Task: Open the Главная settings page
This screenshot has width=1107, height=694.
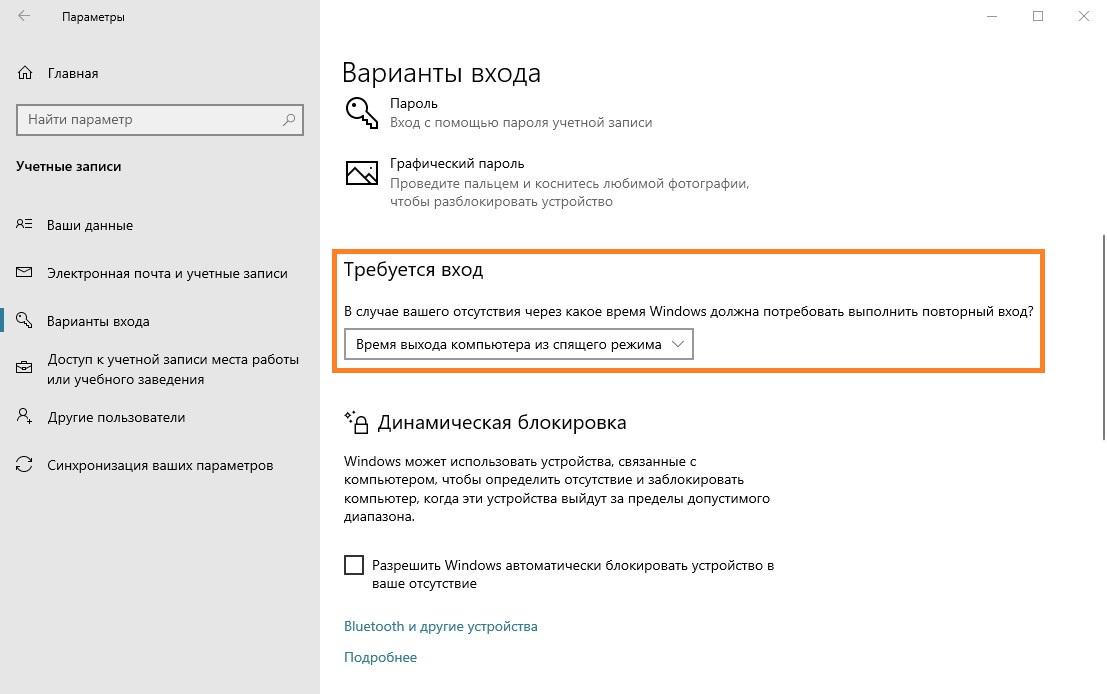Action: coord(73,73)
